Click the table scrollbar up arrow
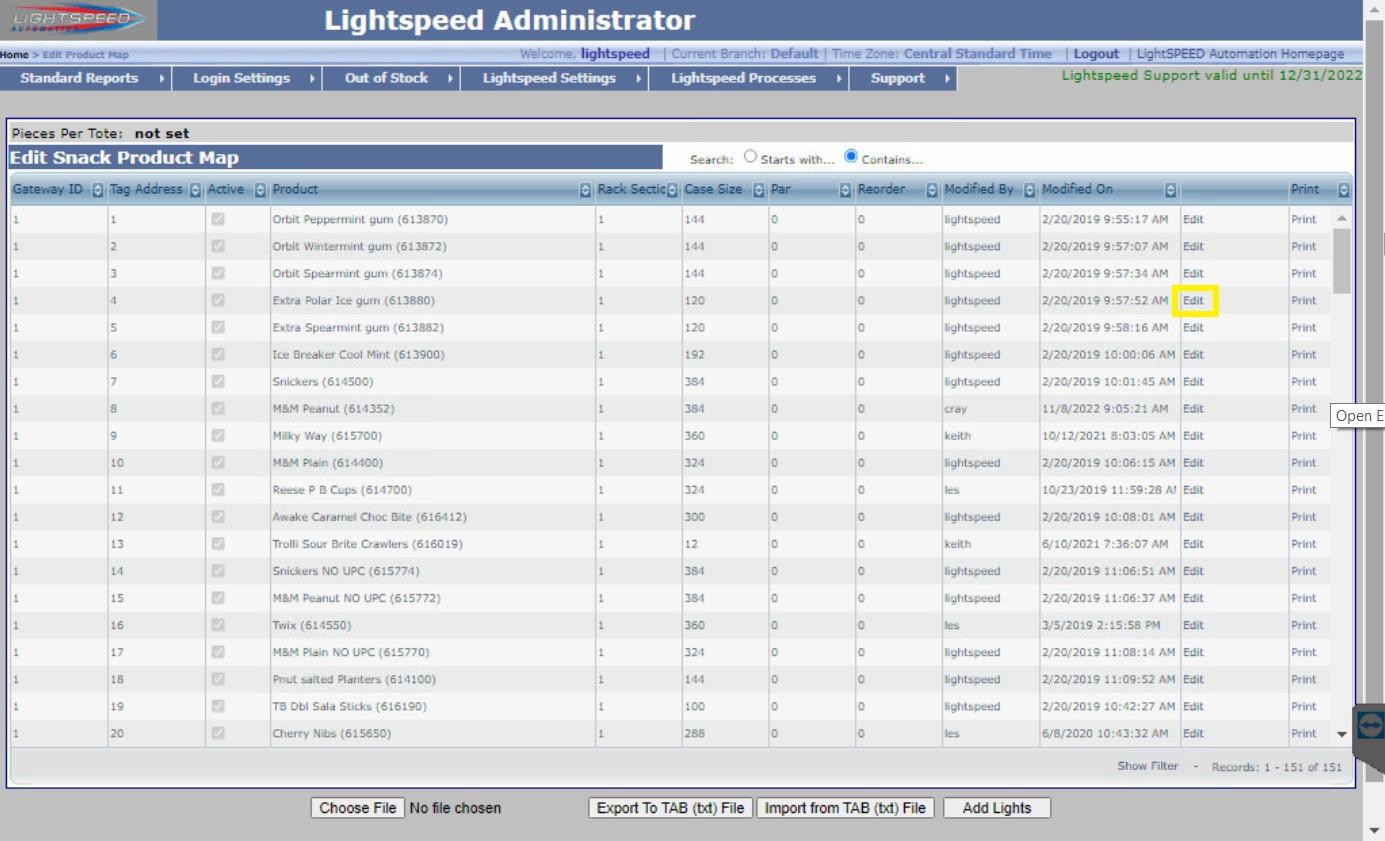This screenshot has height=841, width=1385. coord(1342,218)
